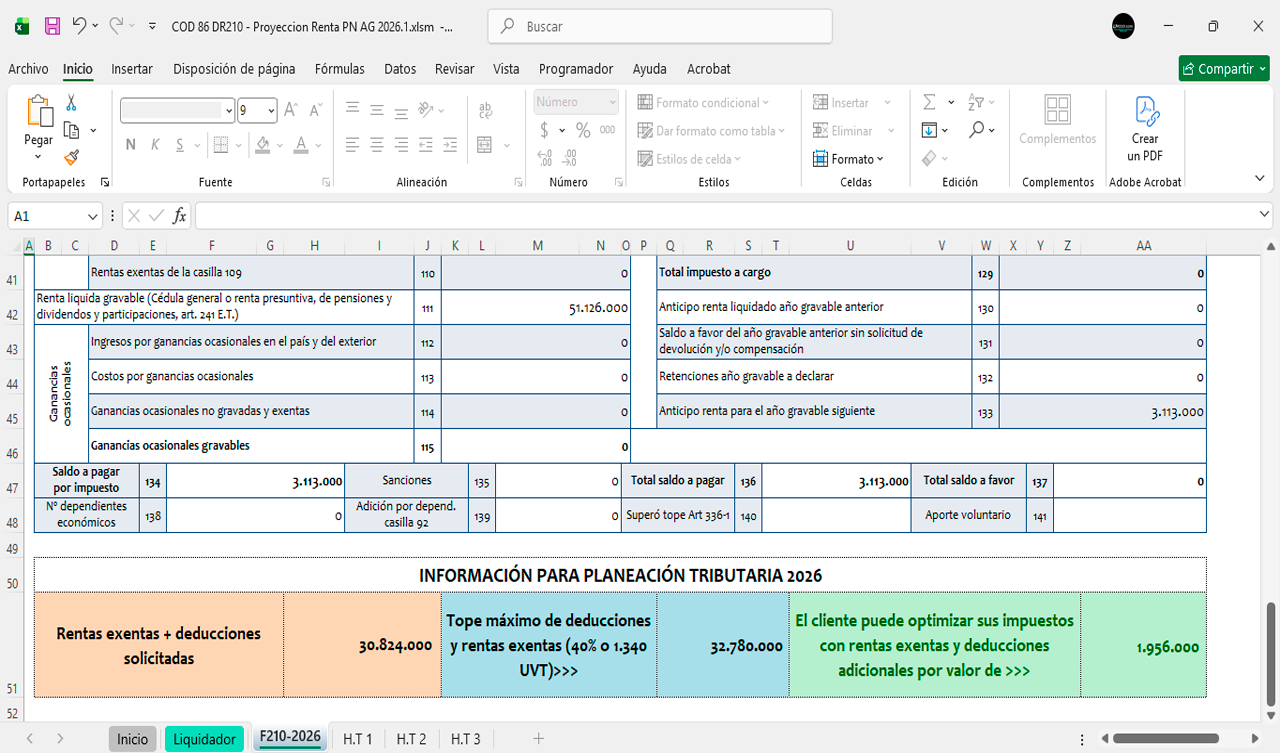Add a new sheet with plus button
Screen dimensions: 1280x753
pos(538,739)
